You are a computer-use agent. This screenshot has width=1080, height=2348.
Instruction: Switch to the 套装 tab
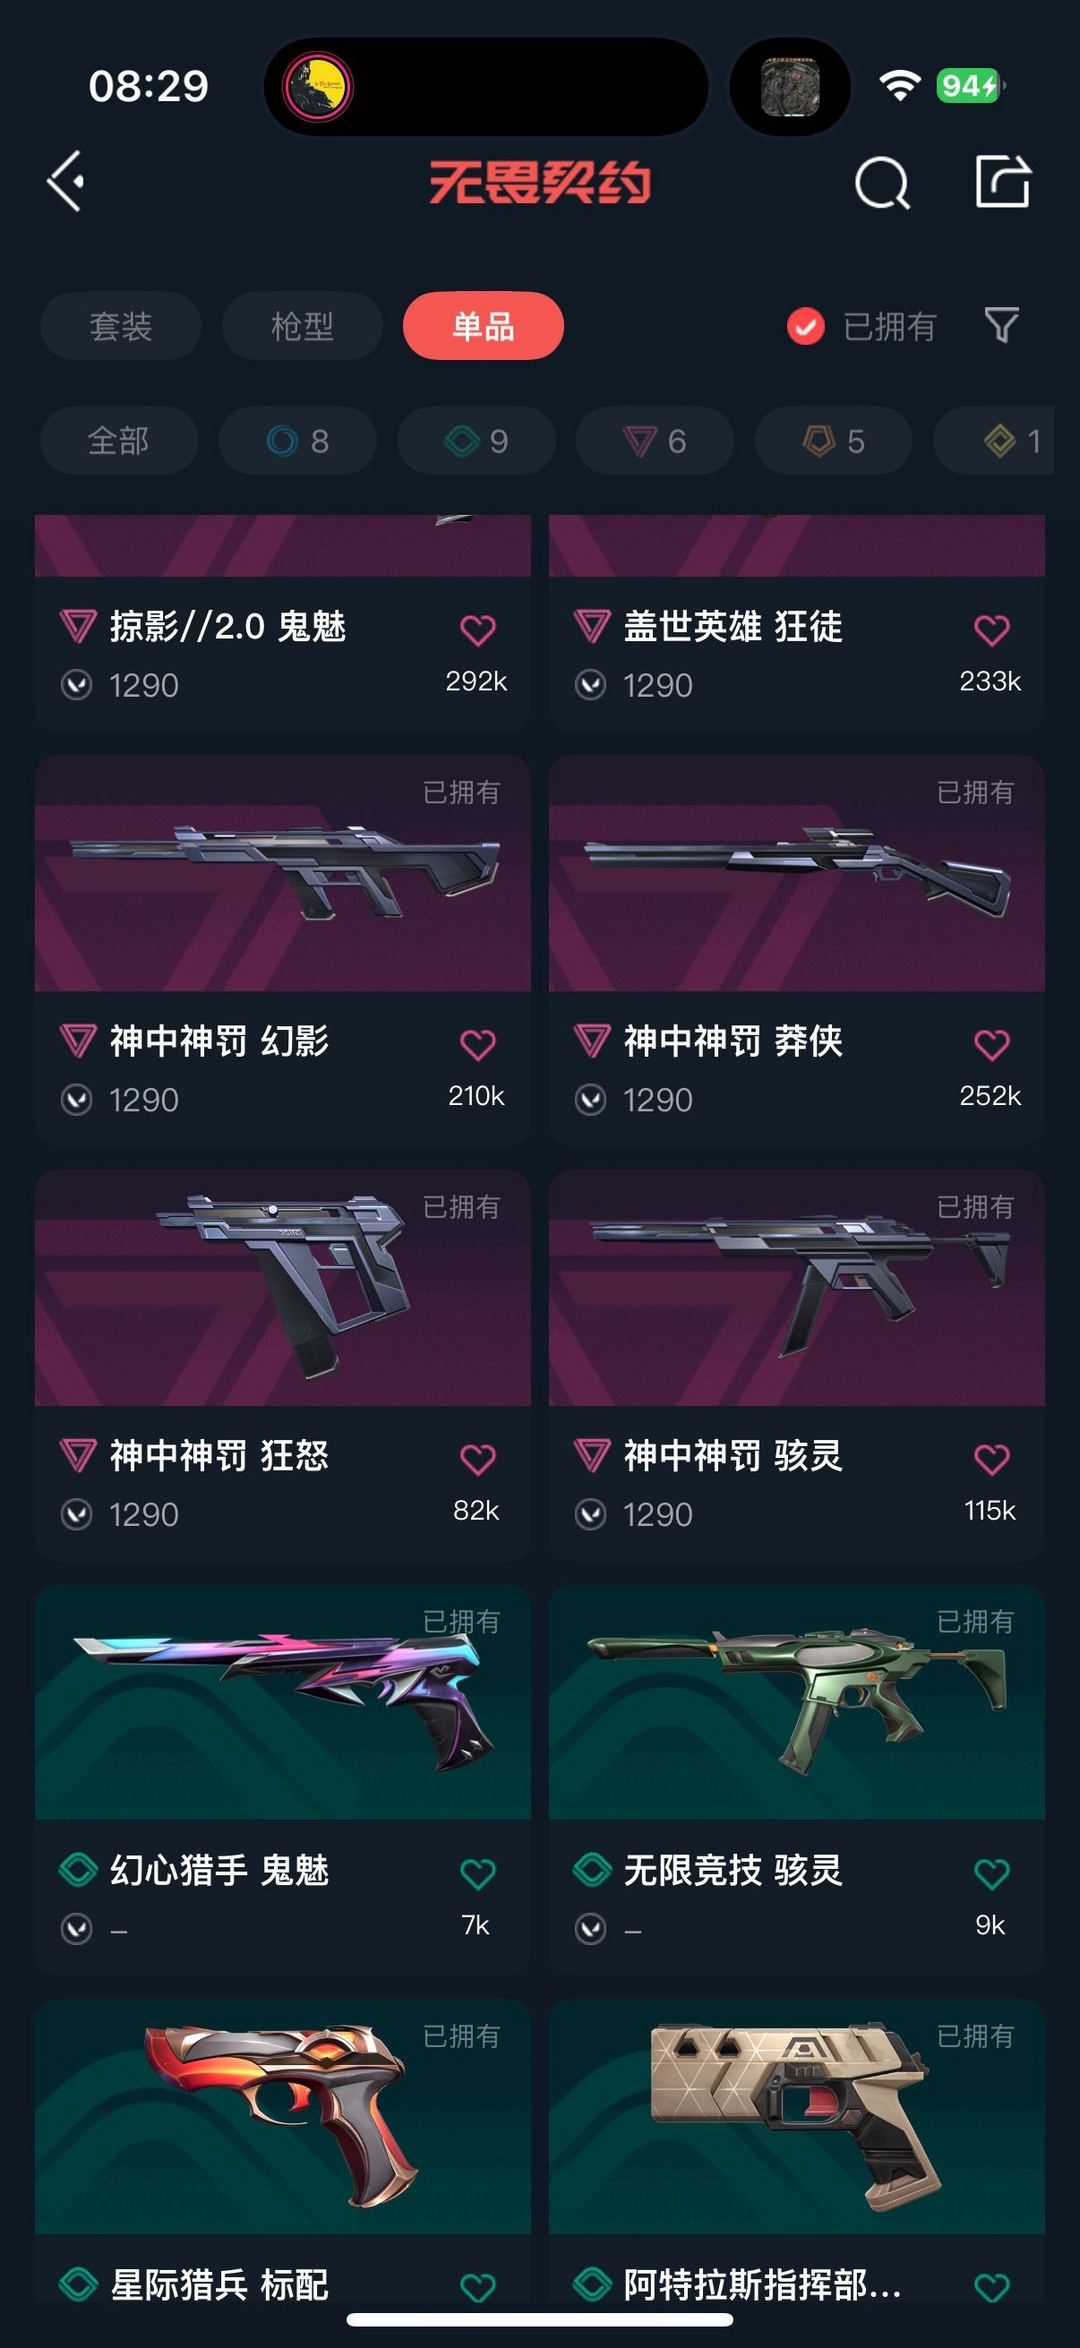click(x=121, y=326)
